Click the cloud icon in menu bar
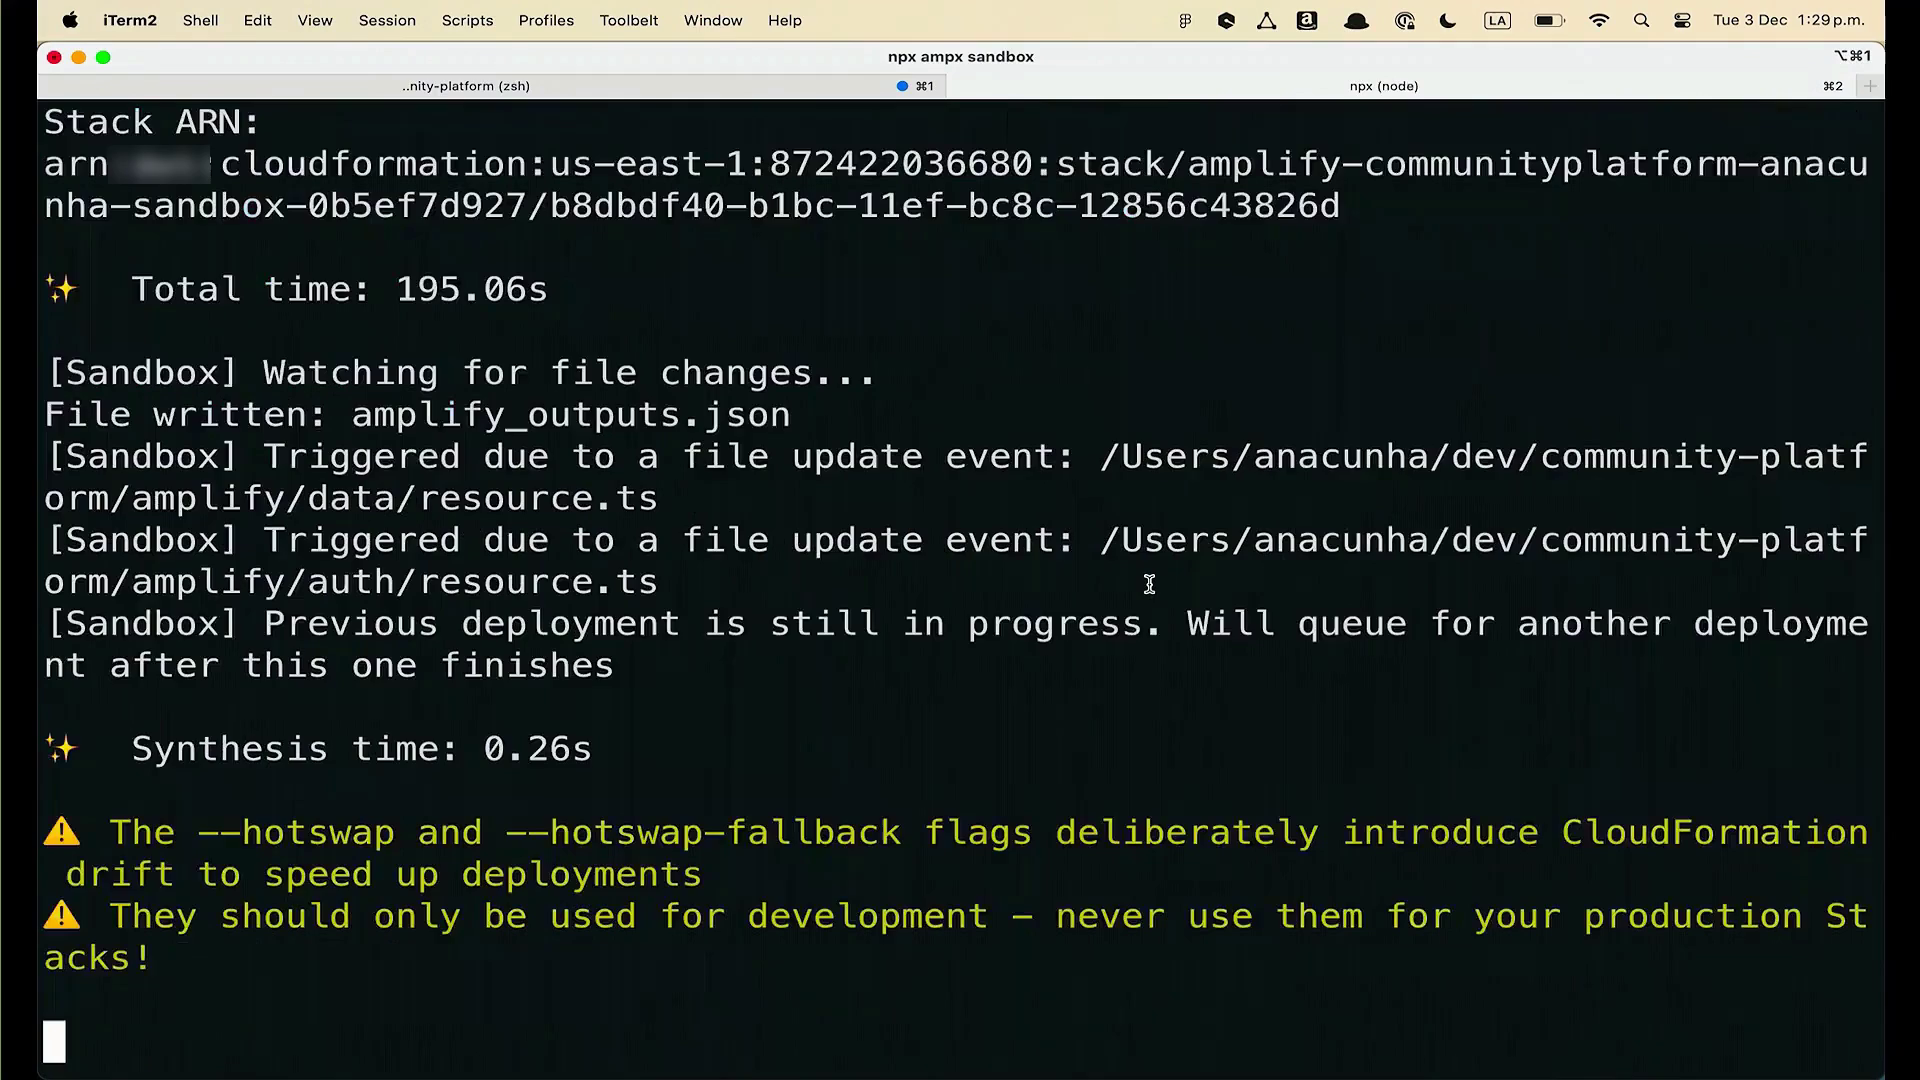The image size is (1920, 1080). click(x=1356, y=20)
